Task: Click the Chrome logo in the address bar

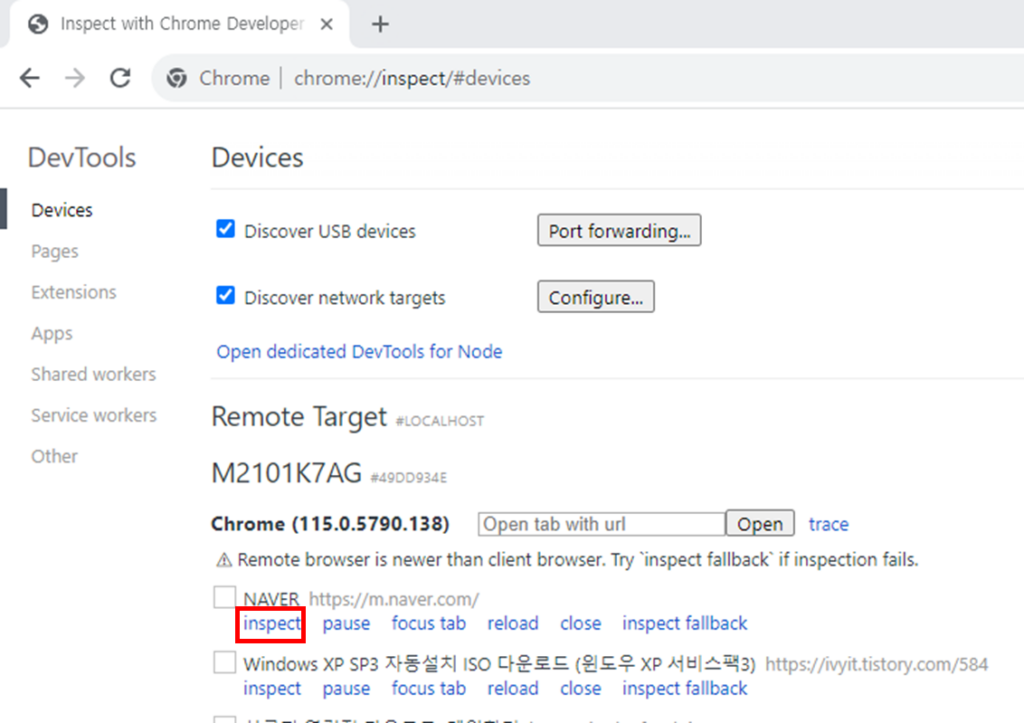Action: click(x=175, y=77)
